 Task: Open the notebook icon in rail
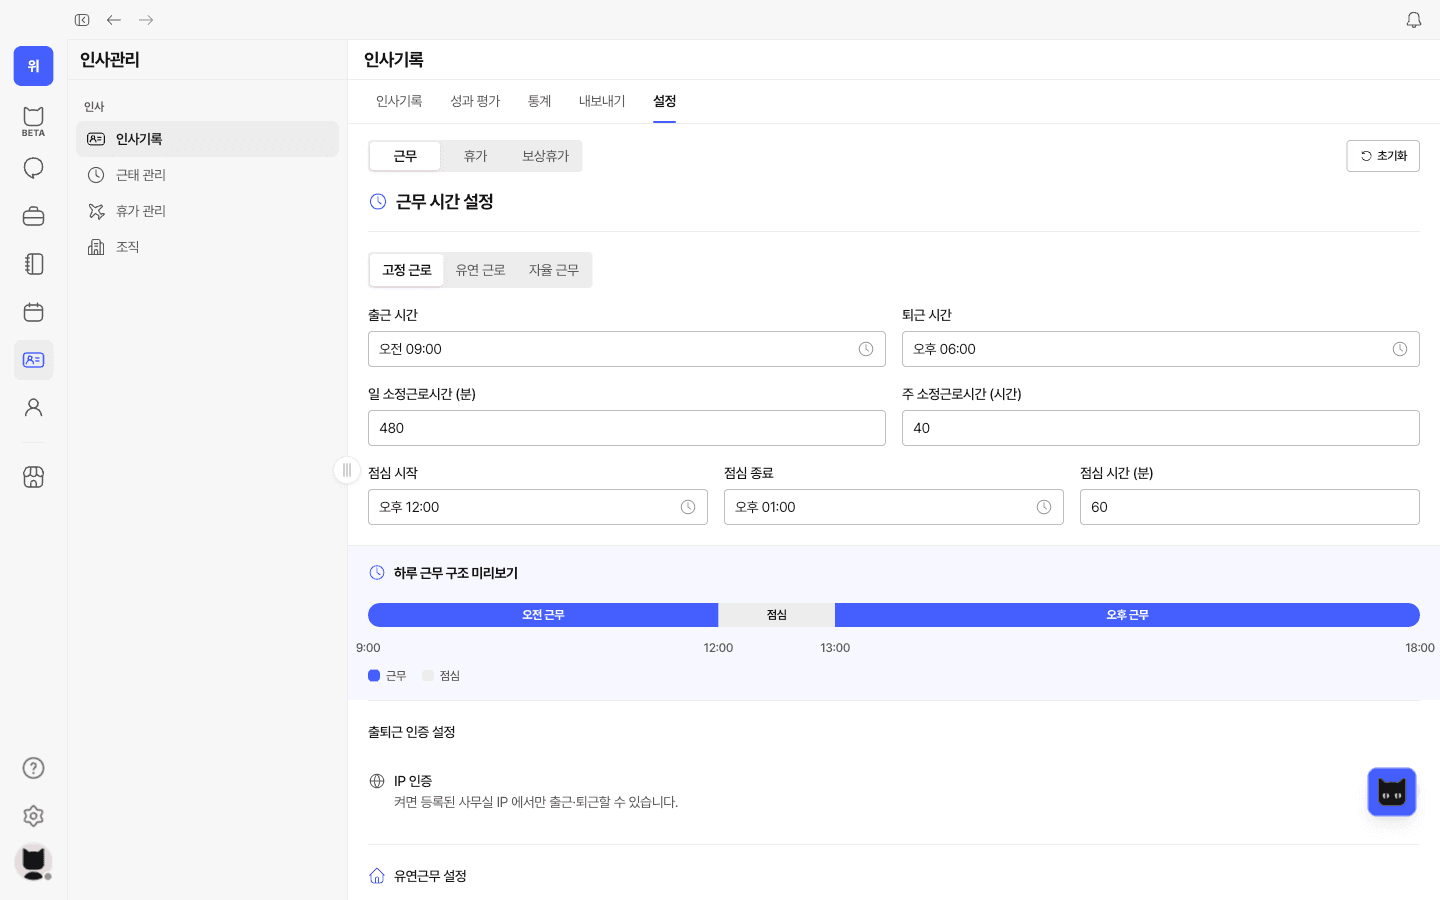33,264
